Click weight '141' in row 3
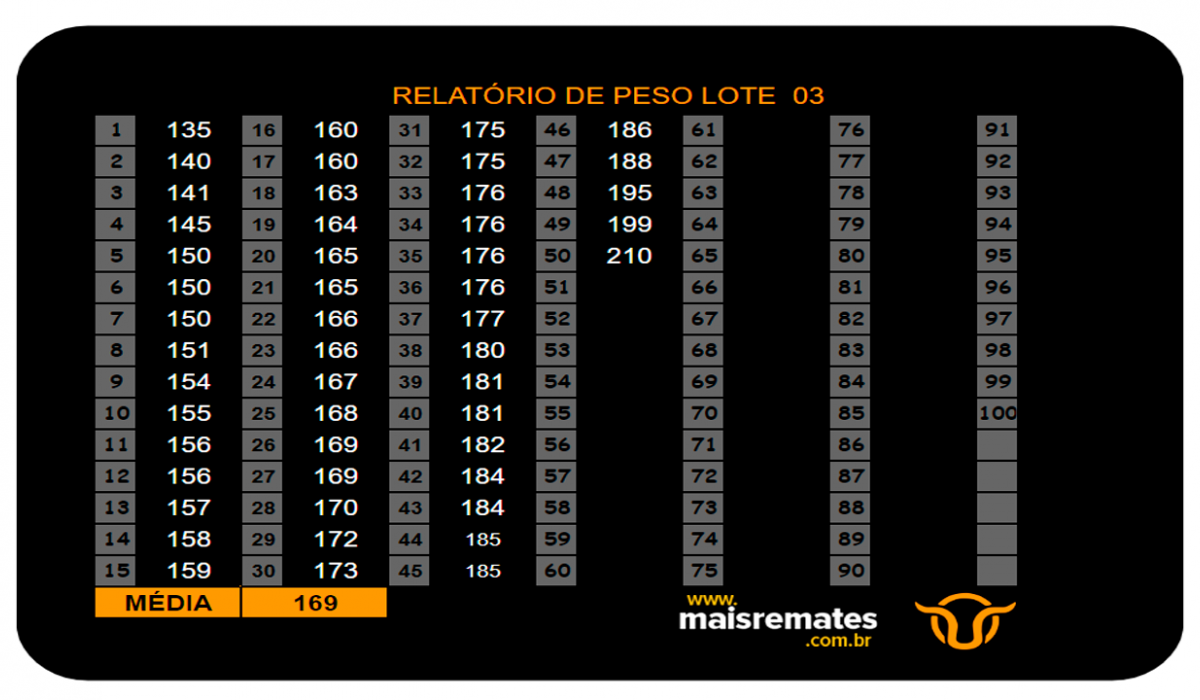The height and width of the screenshot is (700, 1200). 189,193
